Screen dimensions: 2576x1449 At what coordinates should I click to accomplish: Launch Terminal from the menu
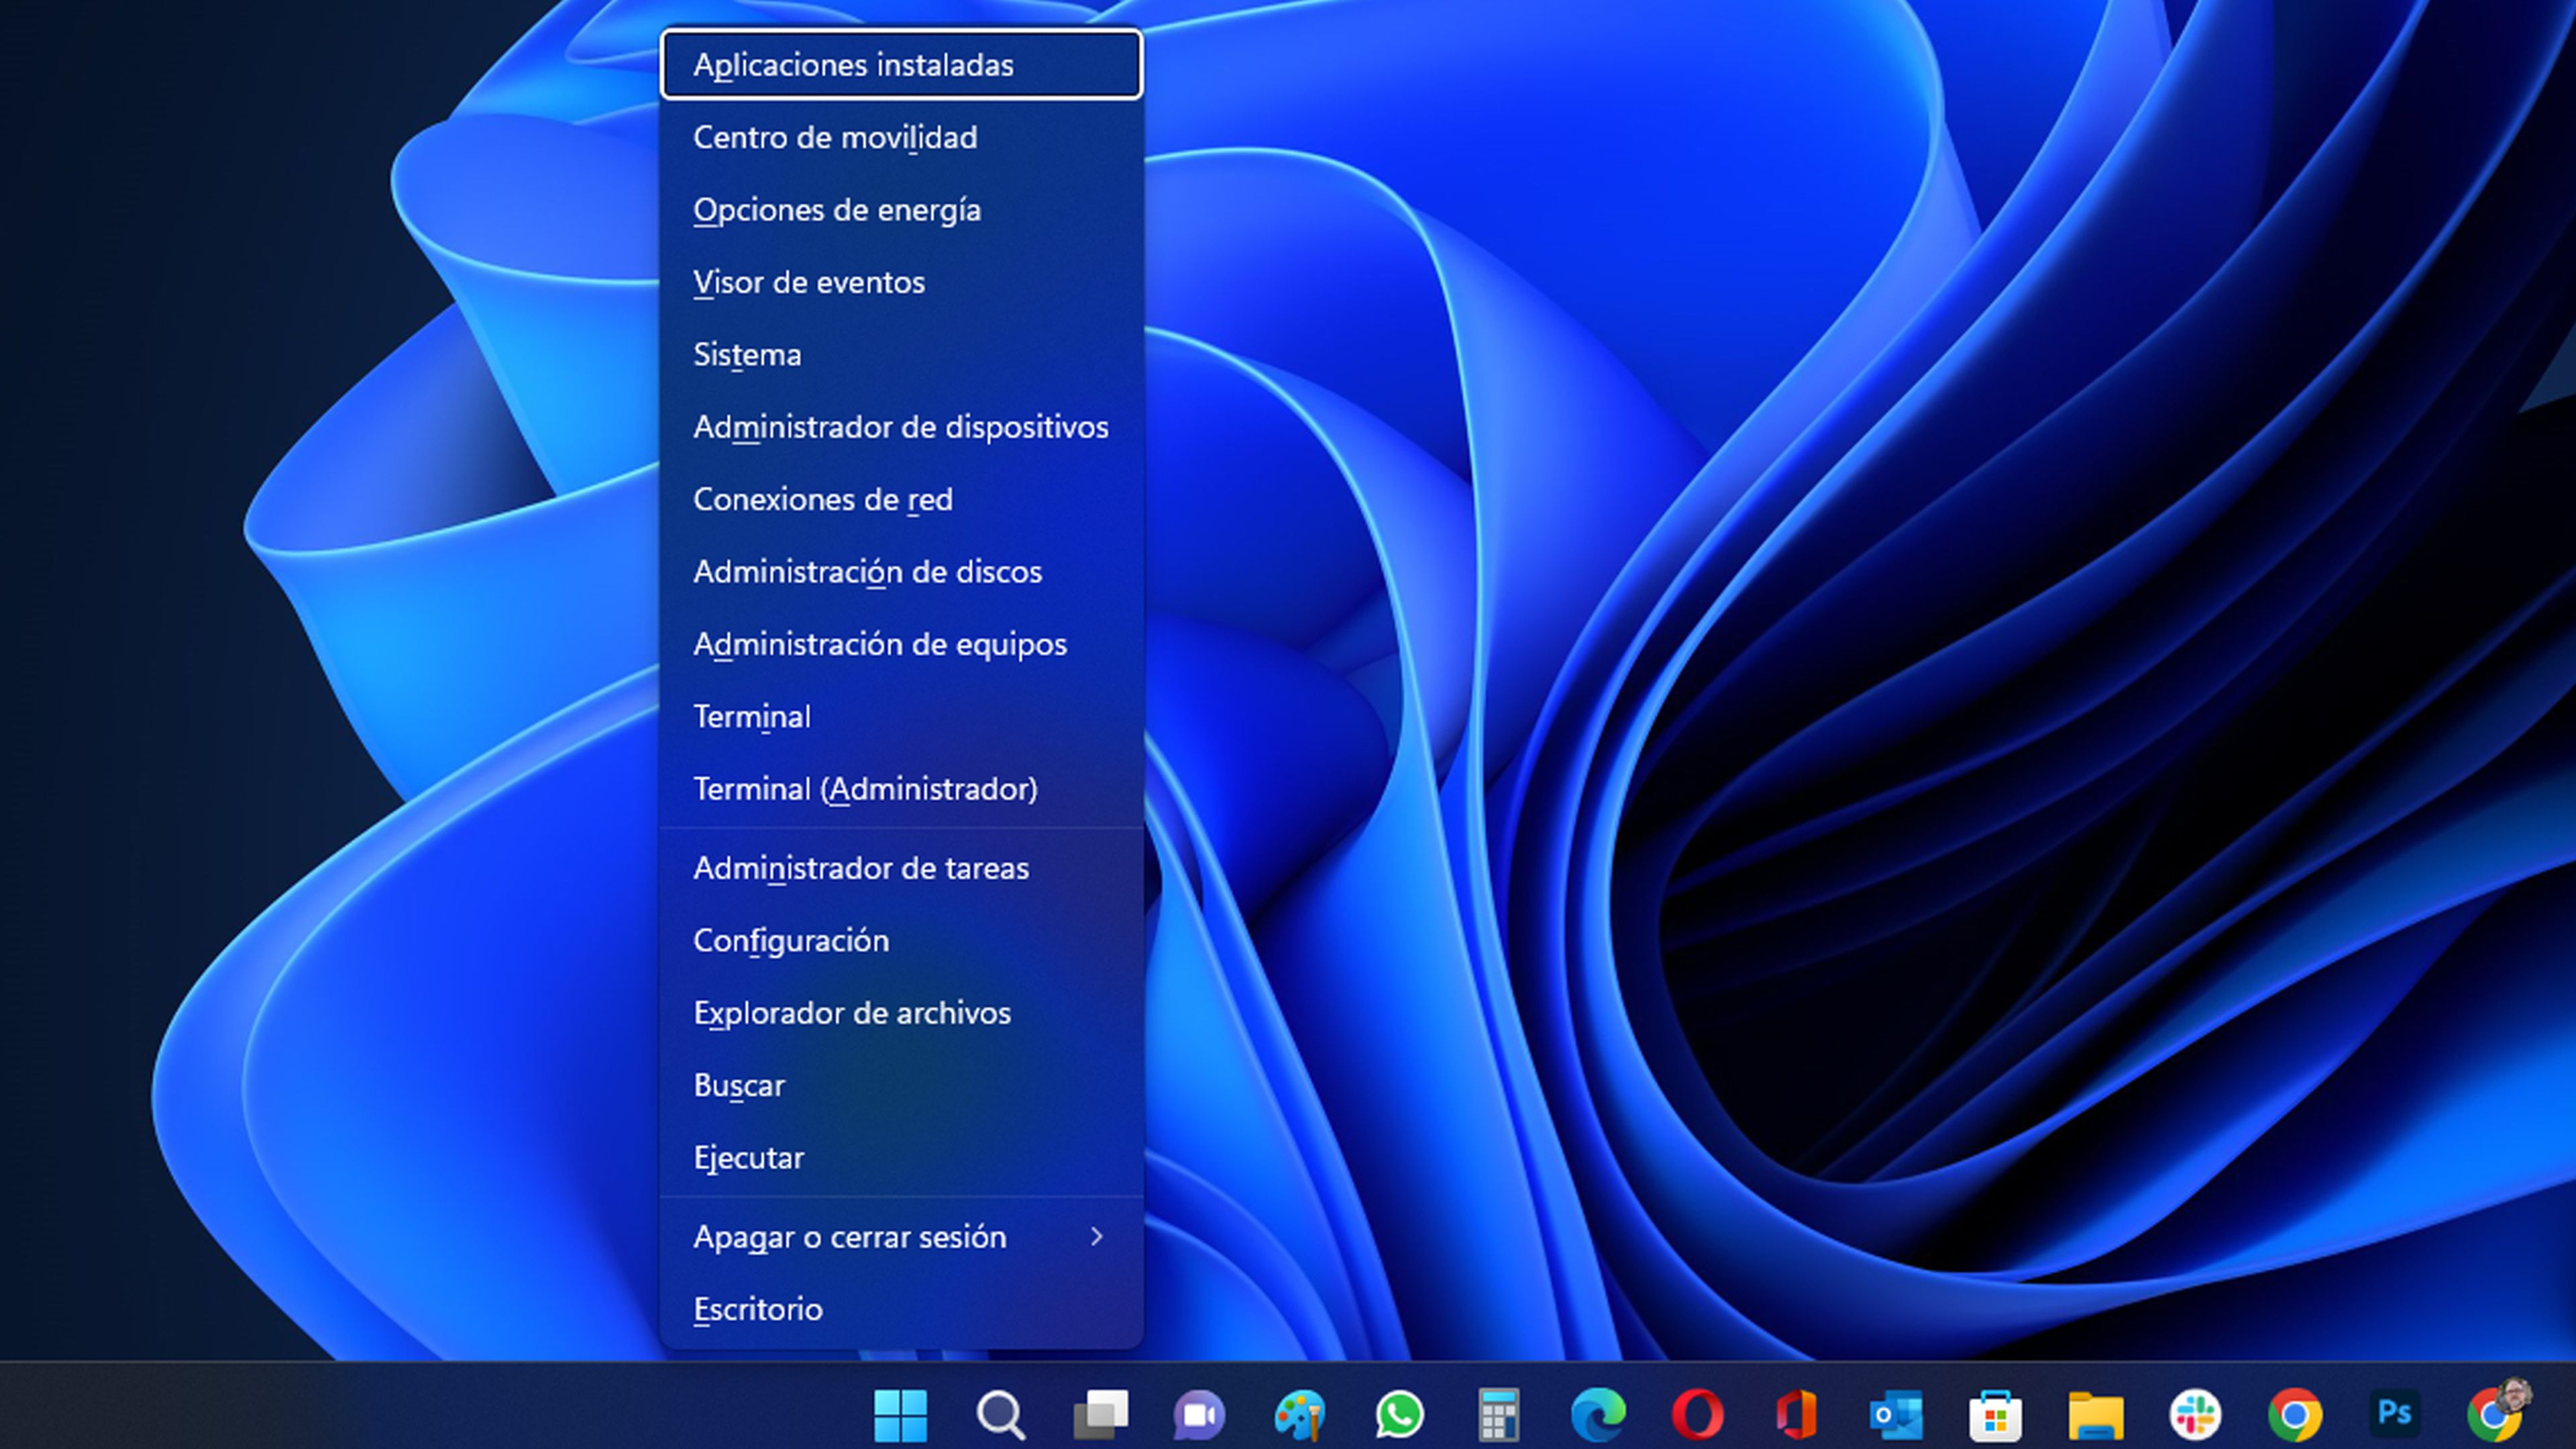(901, 716)
